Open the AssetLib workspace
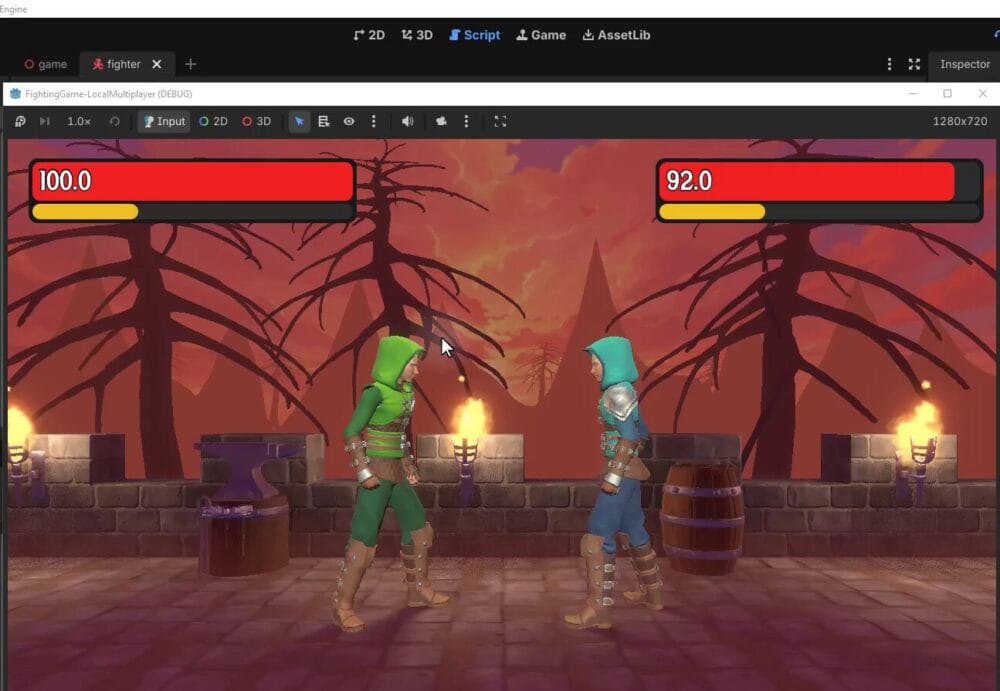Image resolution: width=1000 pixels, height=691 pixels. (x=616, y=35)
